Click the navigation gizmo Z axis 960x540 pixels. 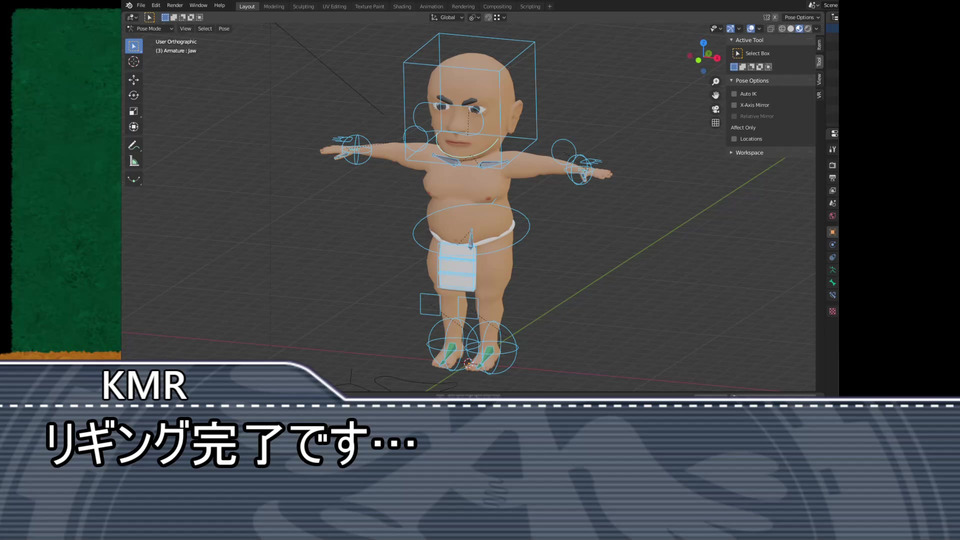pos(703,43)
